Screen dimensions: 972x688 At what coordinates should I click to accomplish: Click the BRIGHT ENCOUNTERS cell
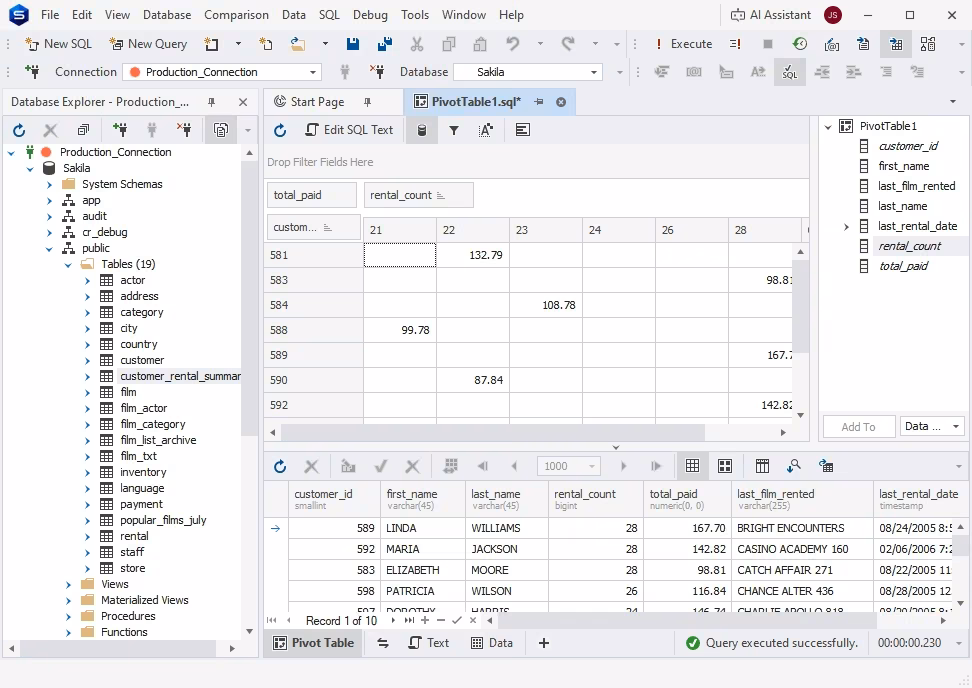coord(802,528)
